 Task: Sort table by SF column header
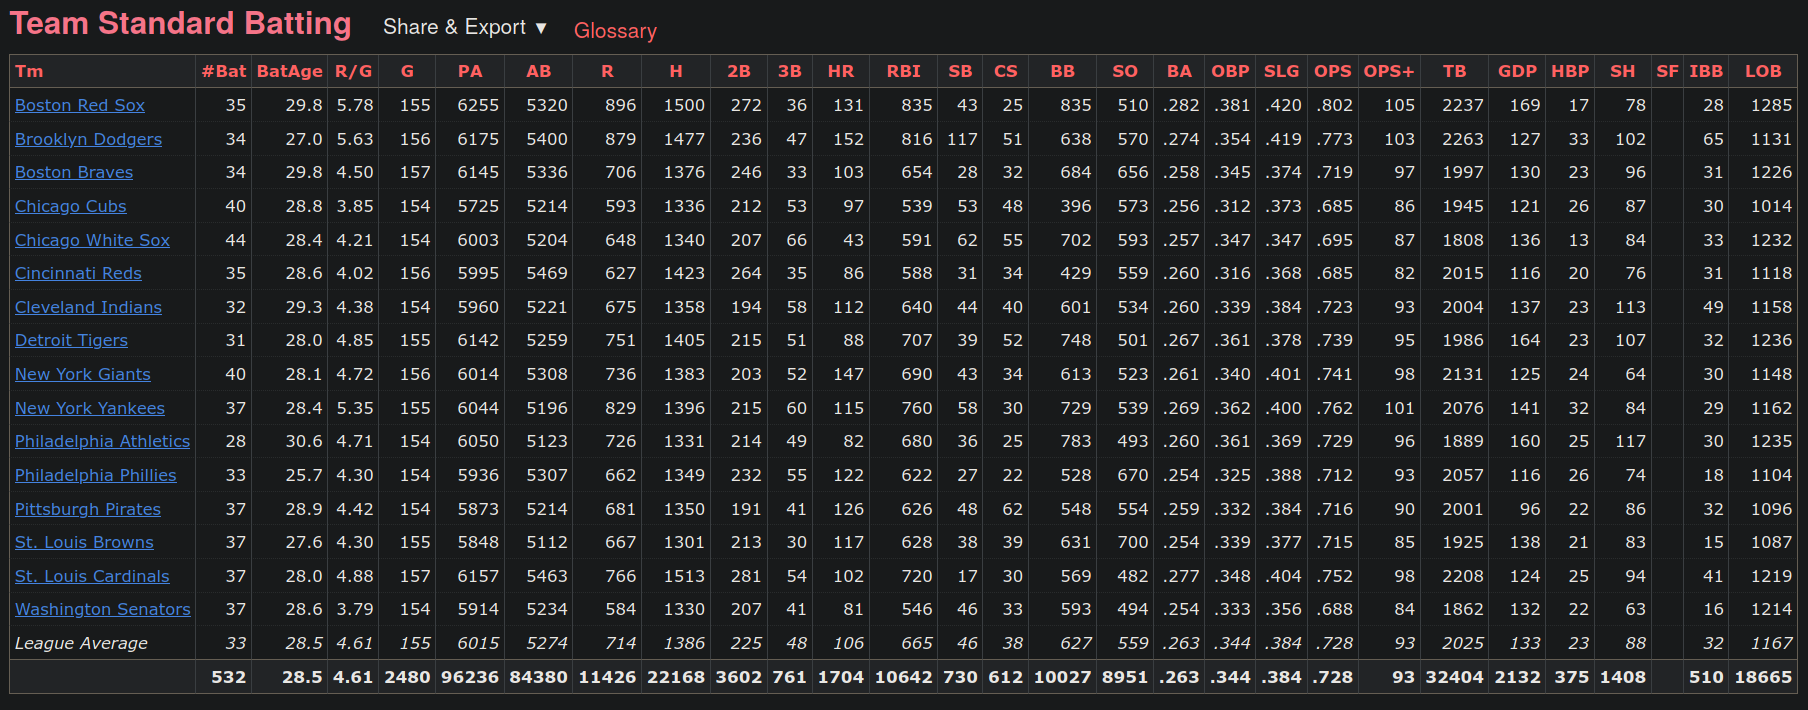click(1667, 71)
